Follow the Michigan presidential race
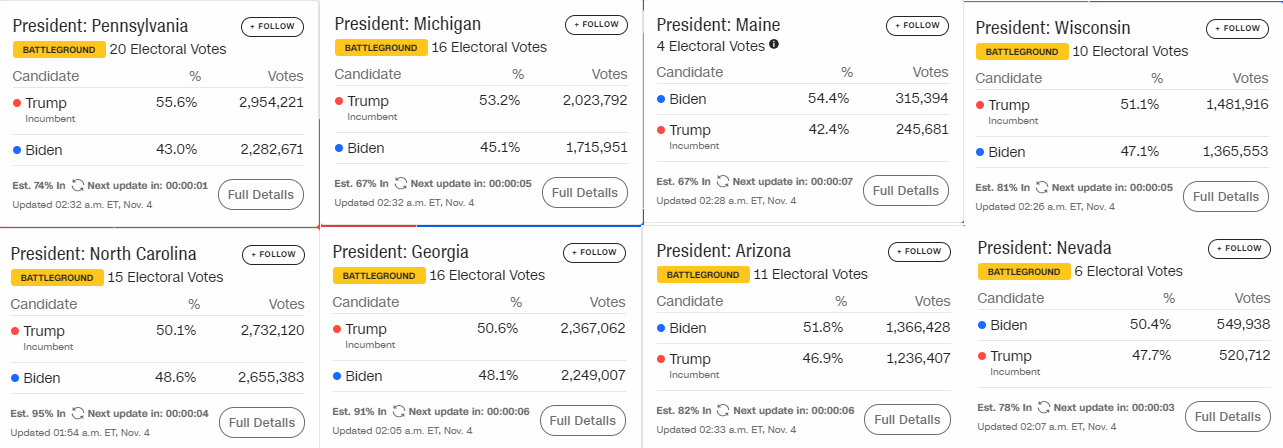This screenshot has width=1283, height=448. point(598,24)
